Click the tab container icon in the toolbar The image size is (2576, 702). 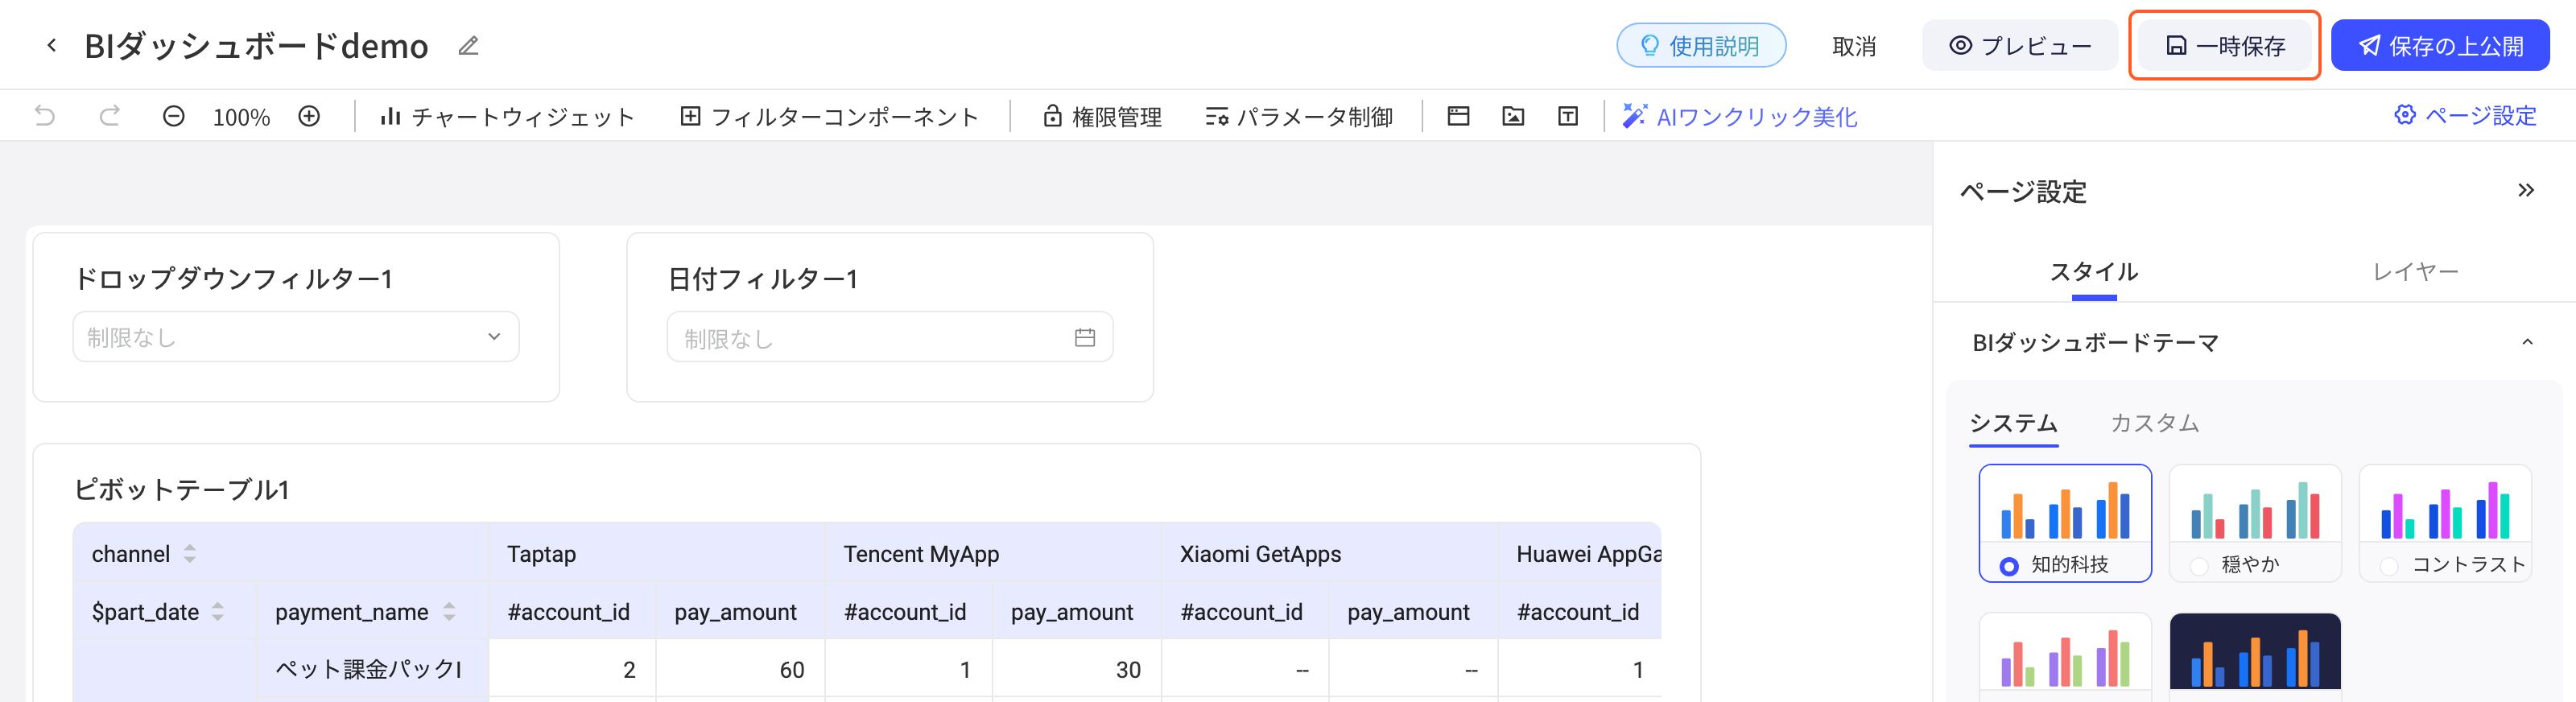click(1458, 116)
